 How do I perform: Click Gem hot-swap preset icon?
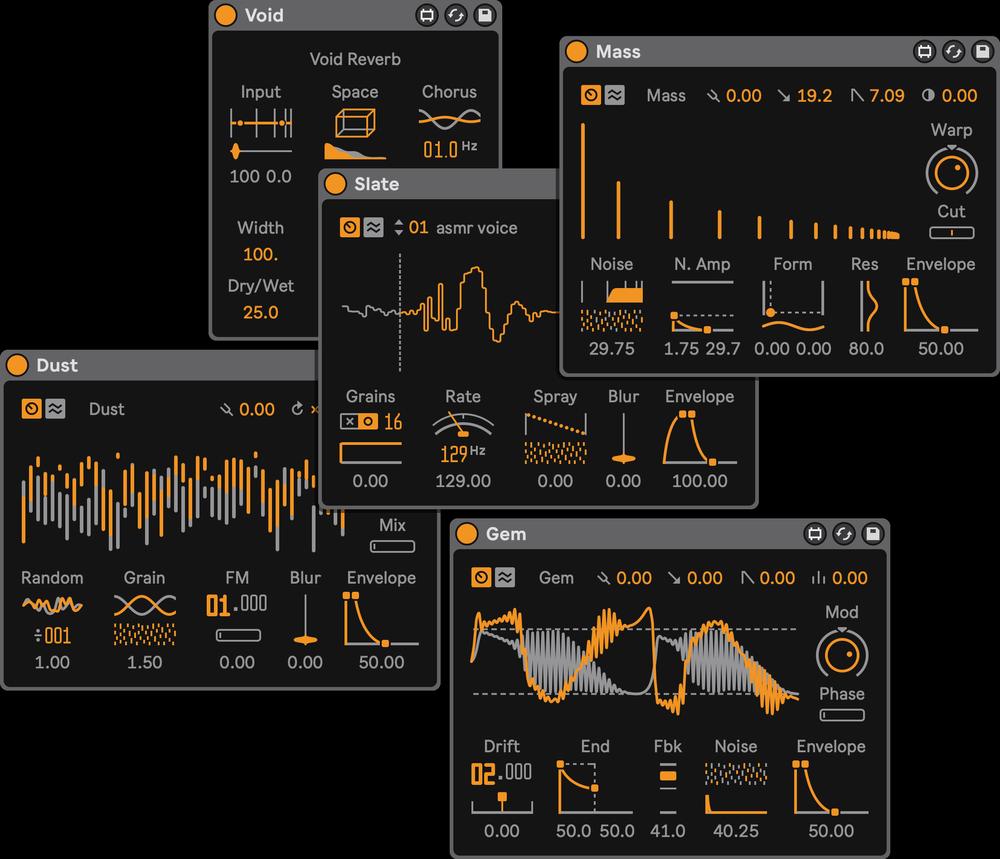(844, 533)
